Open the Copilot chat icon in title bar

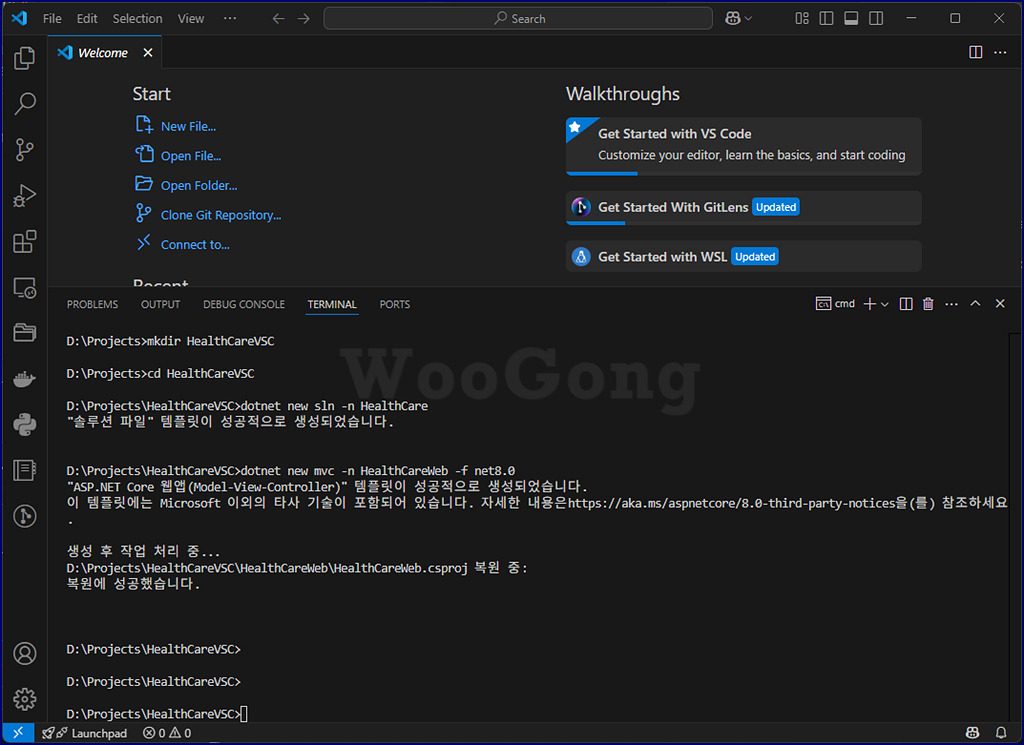[733, 18]
